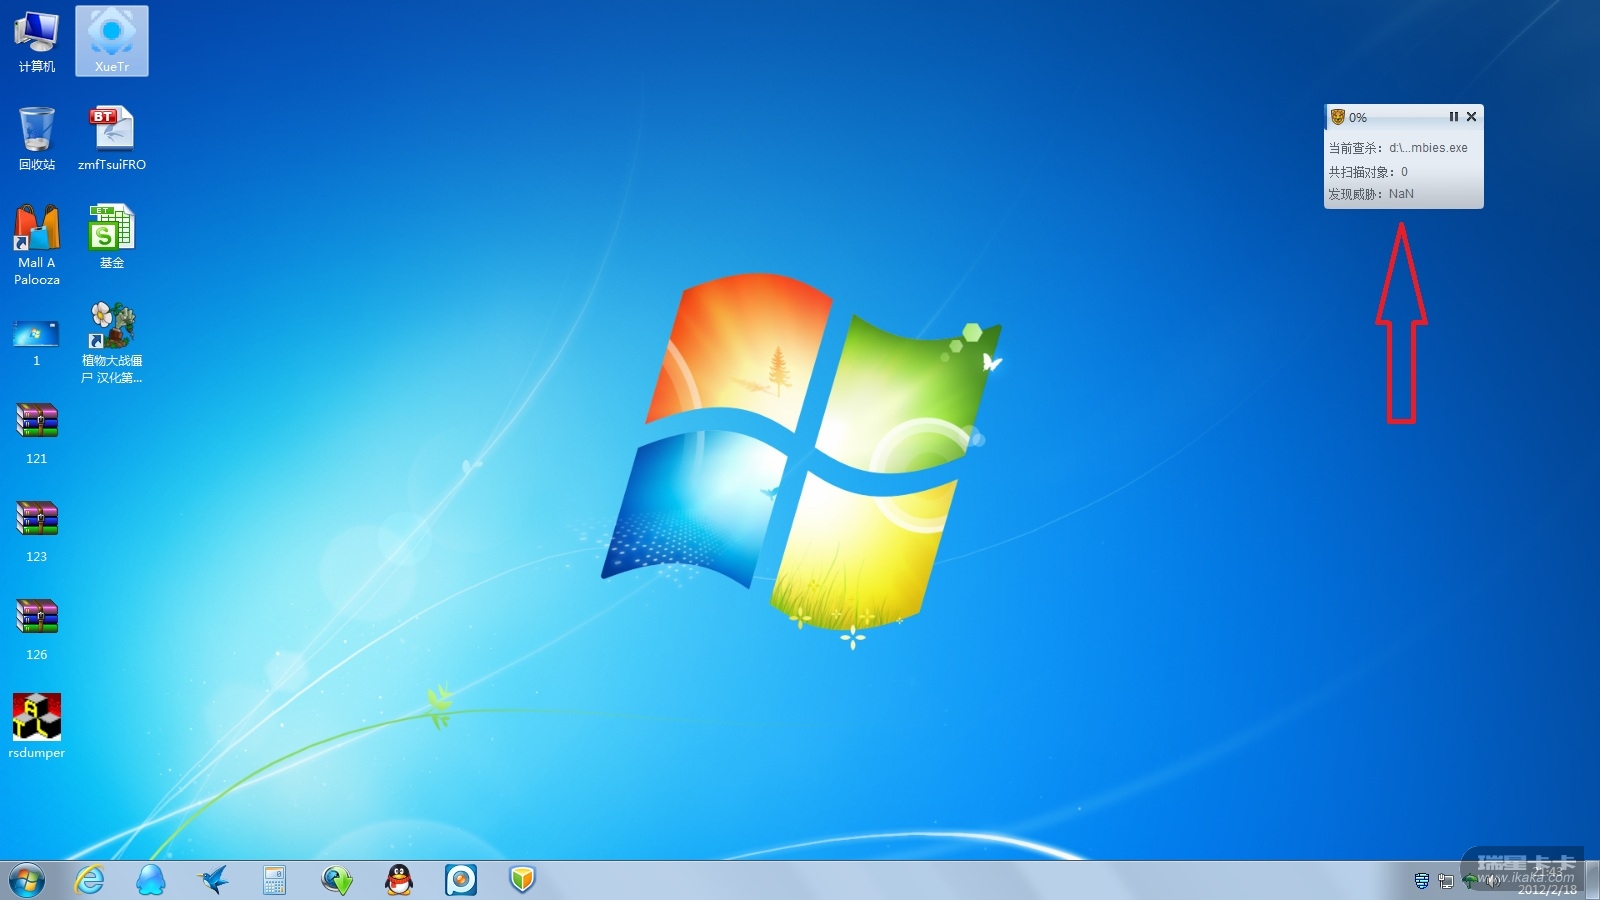This screenshot has width=1600, height=900.
Task: Click the Show Desktop strip beside the clock
Action: [x=1592, y=881]
